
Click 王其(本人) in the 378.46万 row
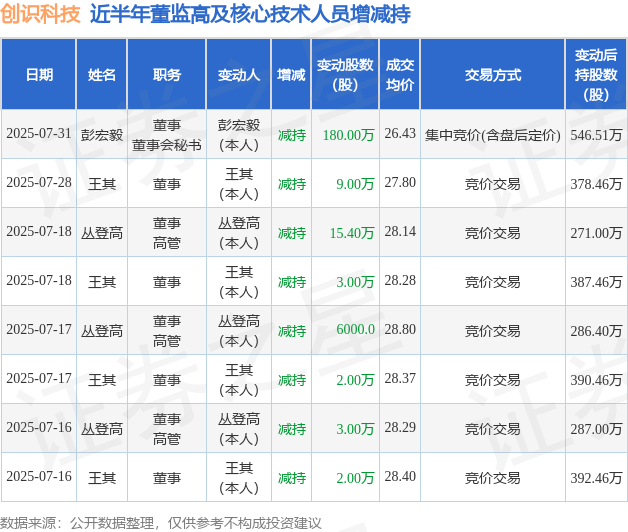pyautogui.click(x=239, y=184)
